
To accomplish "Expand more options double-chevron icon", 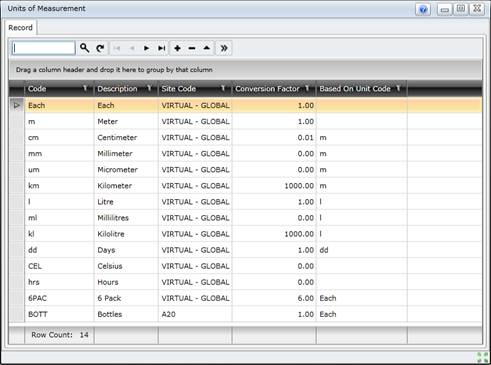I will [224, 48].
